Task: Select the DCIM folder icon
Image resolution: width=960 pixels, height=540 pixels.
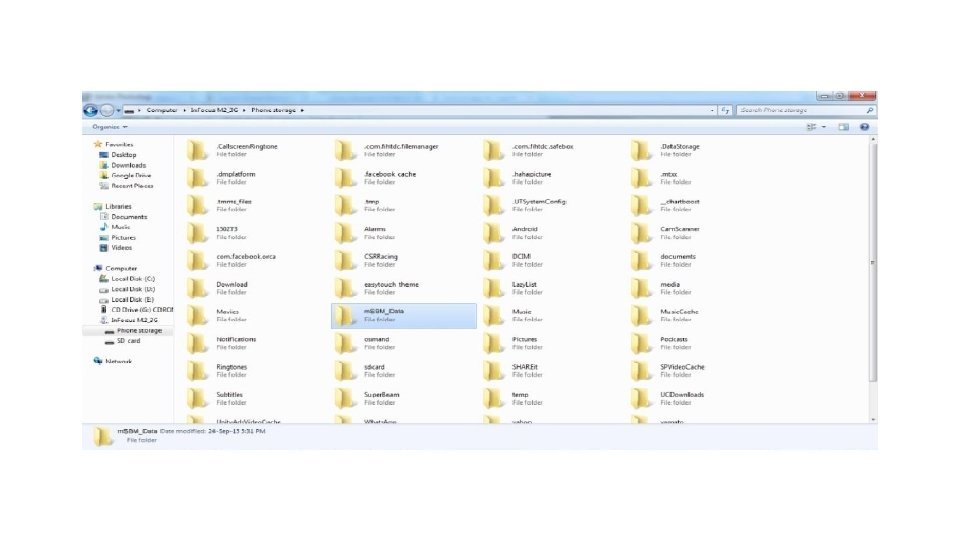Action: click(493, 260)
